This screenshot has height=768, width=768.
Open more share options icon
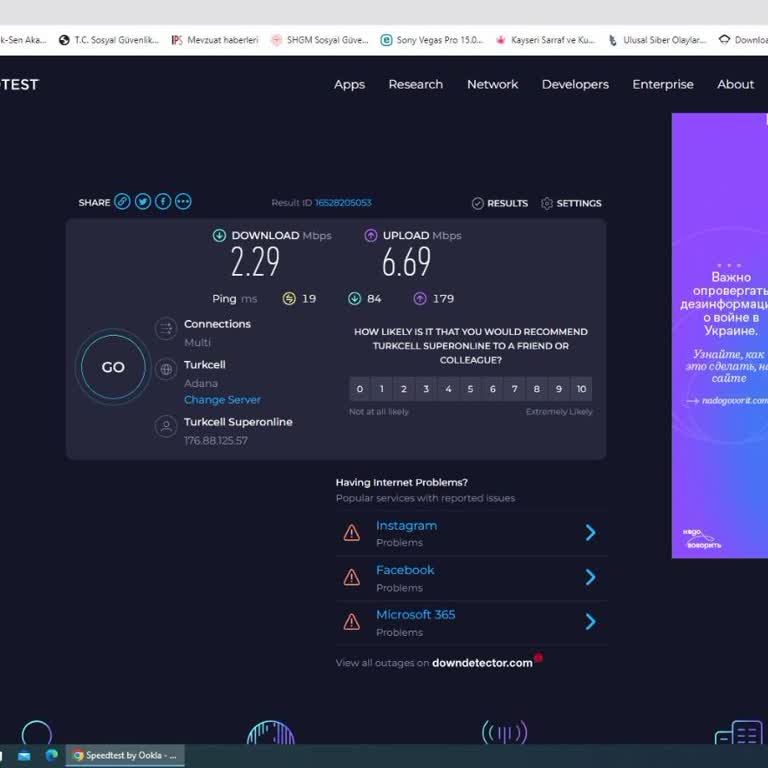pos(183,201)
